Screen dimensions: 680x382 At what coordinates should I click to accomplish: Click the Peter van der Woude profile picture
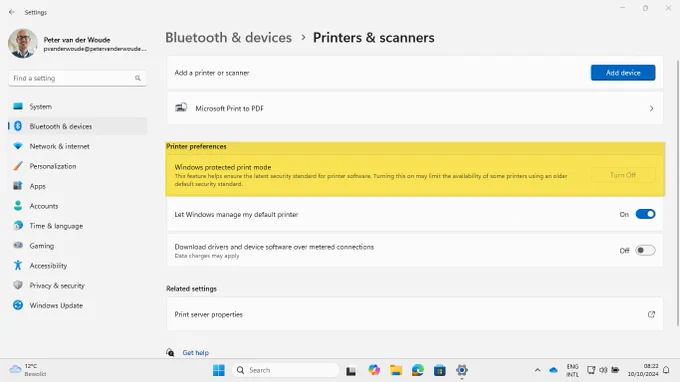[x=23, y=43]
